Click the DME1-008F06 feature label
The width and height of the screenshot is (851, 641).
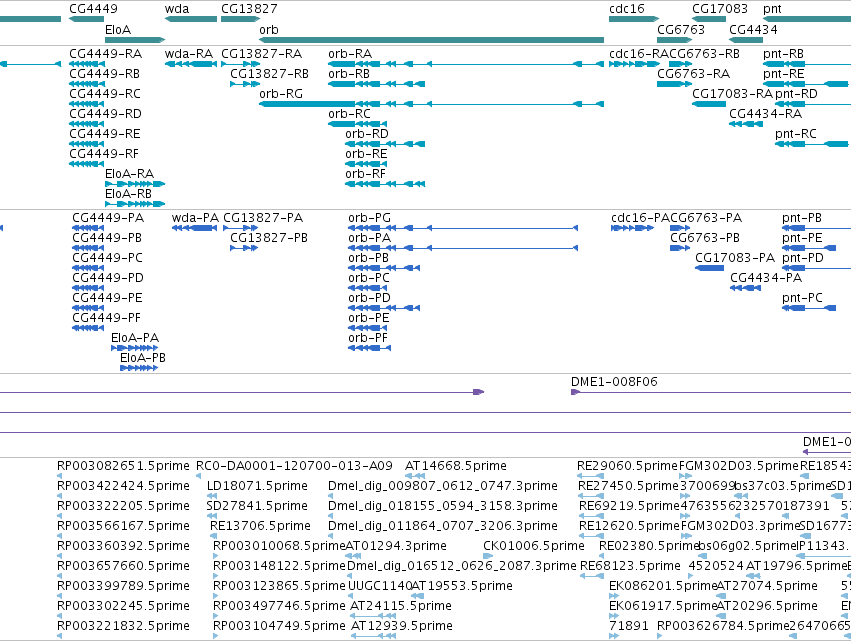(x=614, y=382)
